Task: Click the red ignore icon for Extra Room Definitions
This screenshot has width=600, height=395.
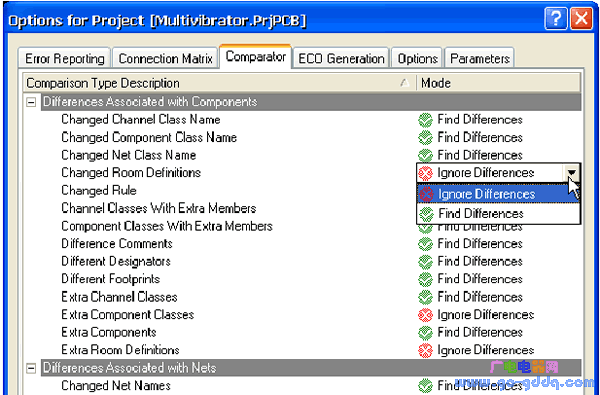Action: tap(425, 350)
